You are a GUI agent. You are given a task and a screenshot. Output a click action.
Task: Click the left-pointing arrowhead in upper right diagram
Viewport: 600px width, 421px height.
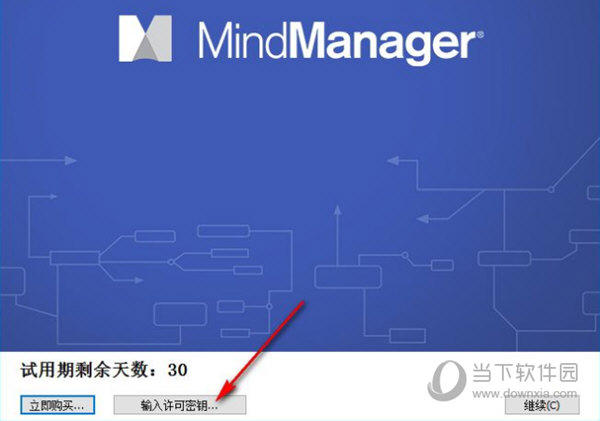click(393, 161)
